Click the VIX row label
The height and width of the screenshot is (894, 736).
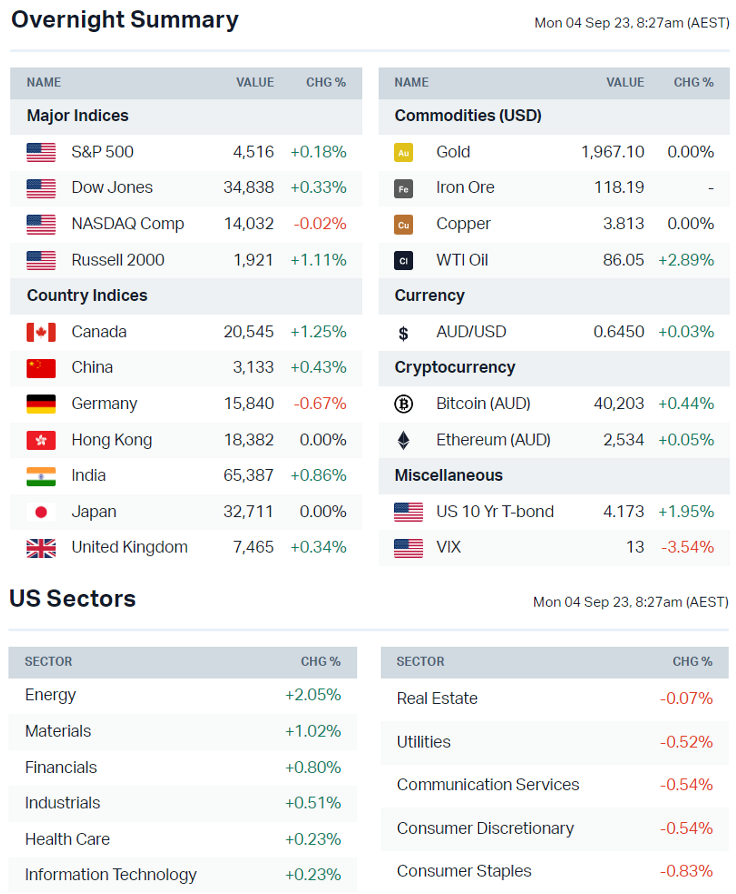(449, 548)
